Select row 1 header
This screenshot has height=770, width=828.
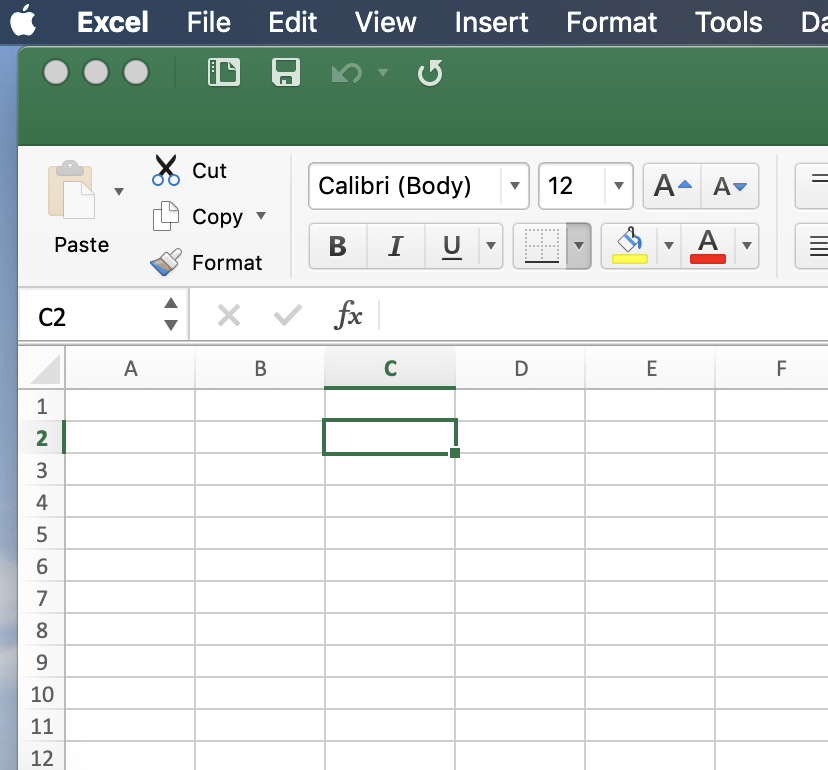tap(42, 406)
